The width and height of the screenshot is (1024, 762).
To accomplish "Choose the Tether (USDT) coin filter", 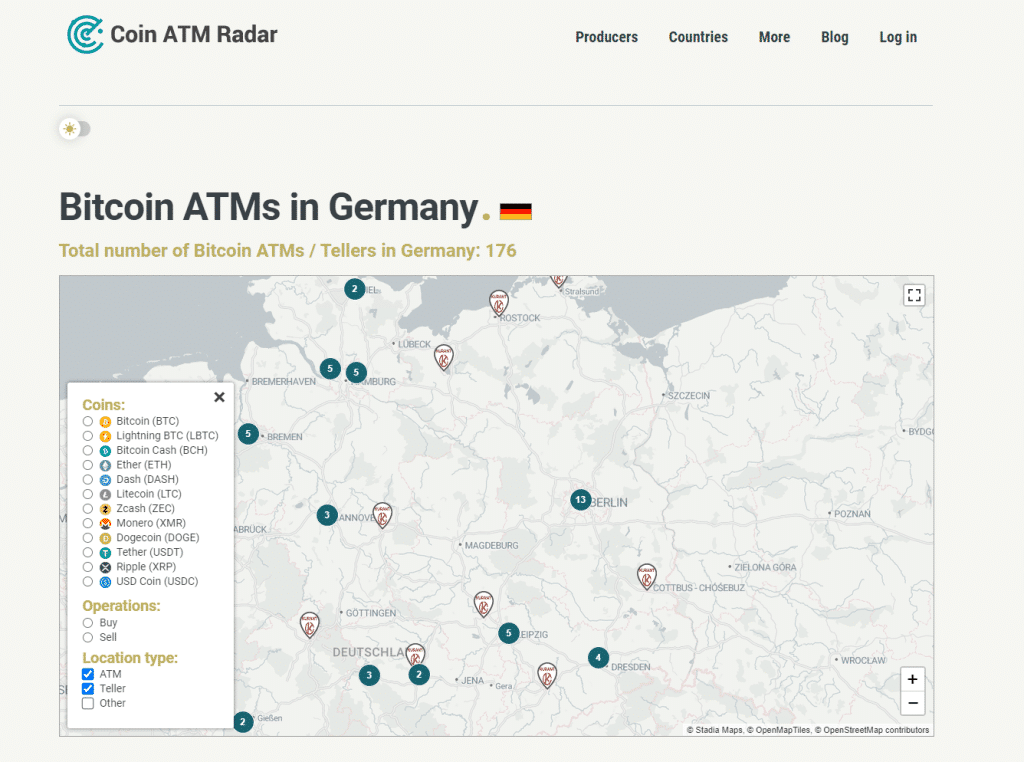I will click(88, 552).
